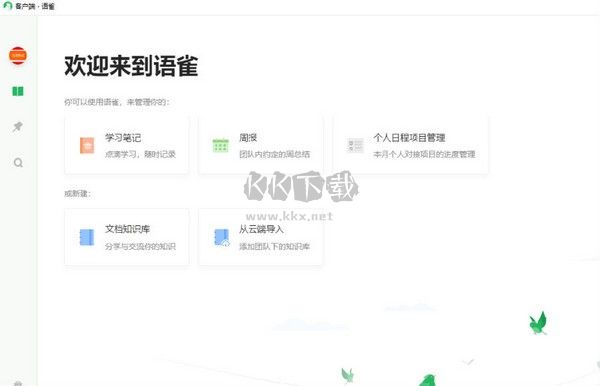Click the blue 文档知识库 notebook icon
The image size is (600, 386).
click(86, 237)
